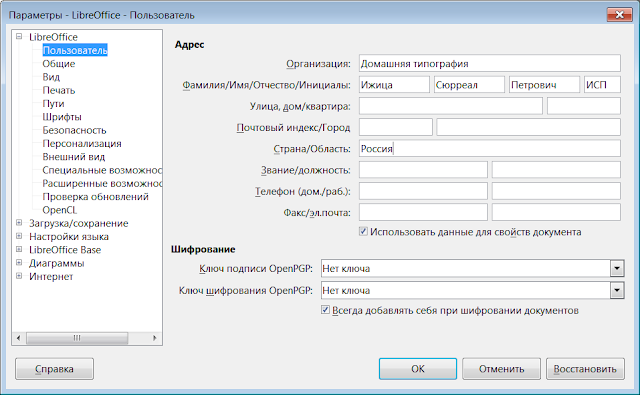
Task: Select Расширенные возможности in the tree
Action: (x=102, y=183)
